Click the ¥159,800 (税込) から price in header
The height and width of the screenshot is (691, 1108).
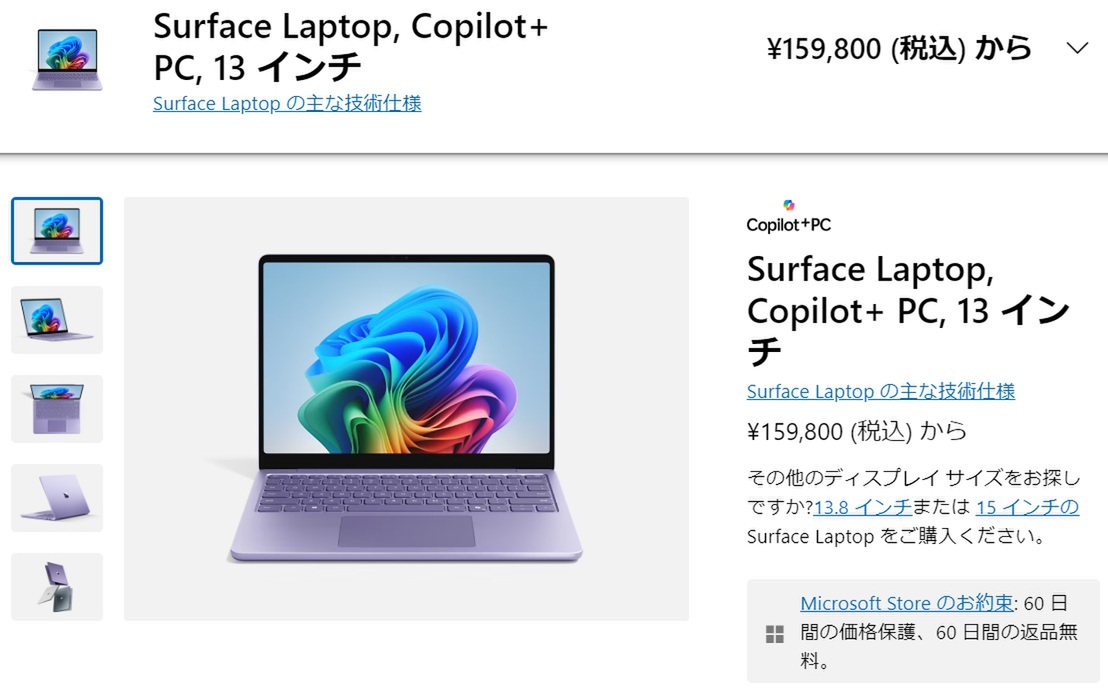pos(898,49)
